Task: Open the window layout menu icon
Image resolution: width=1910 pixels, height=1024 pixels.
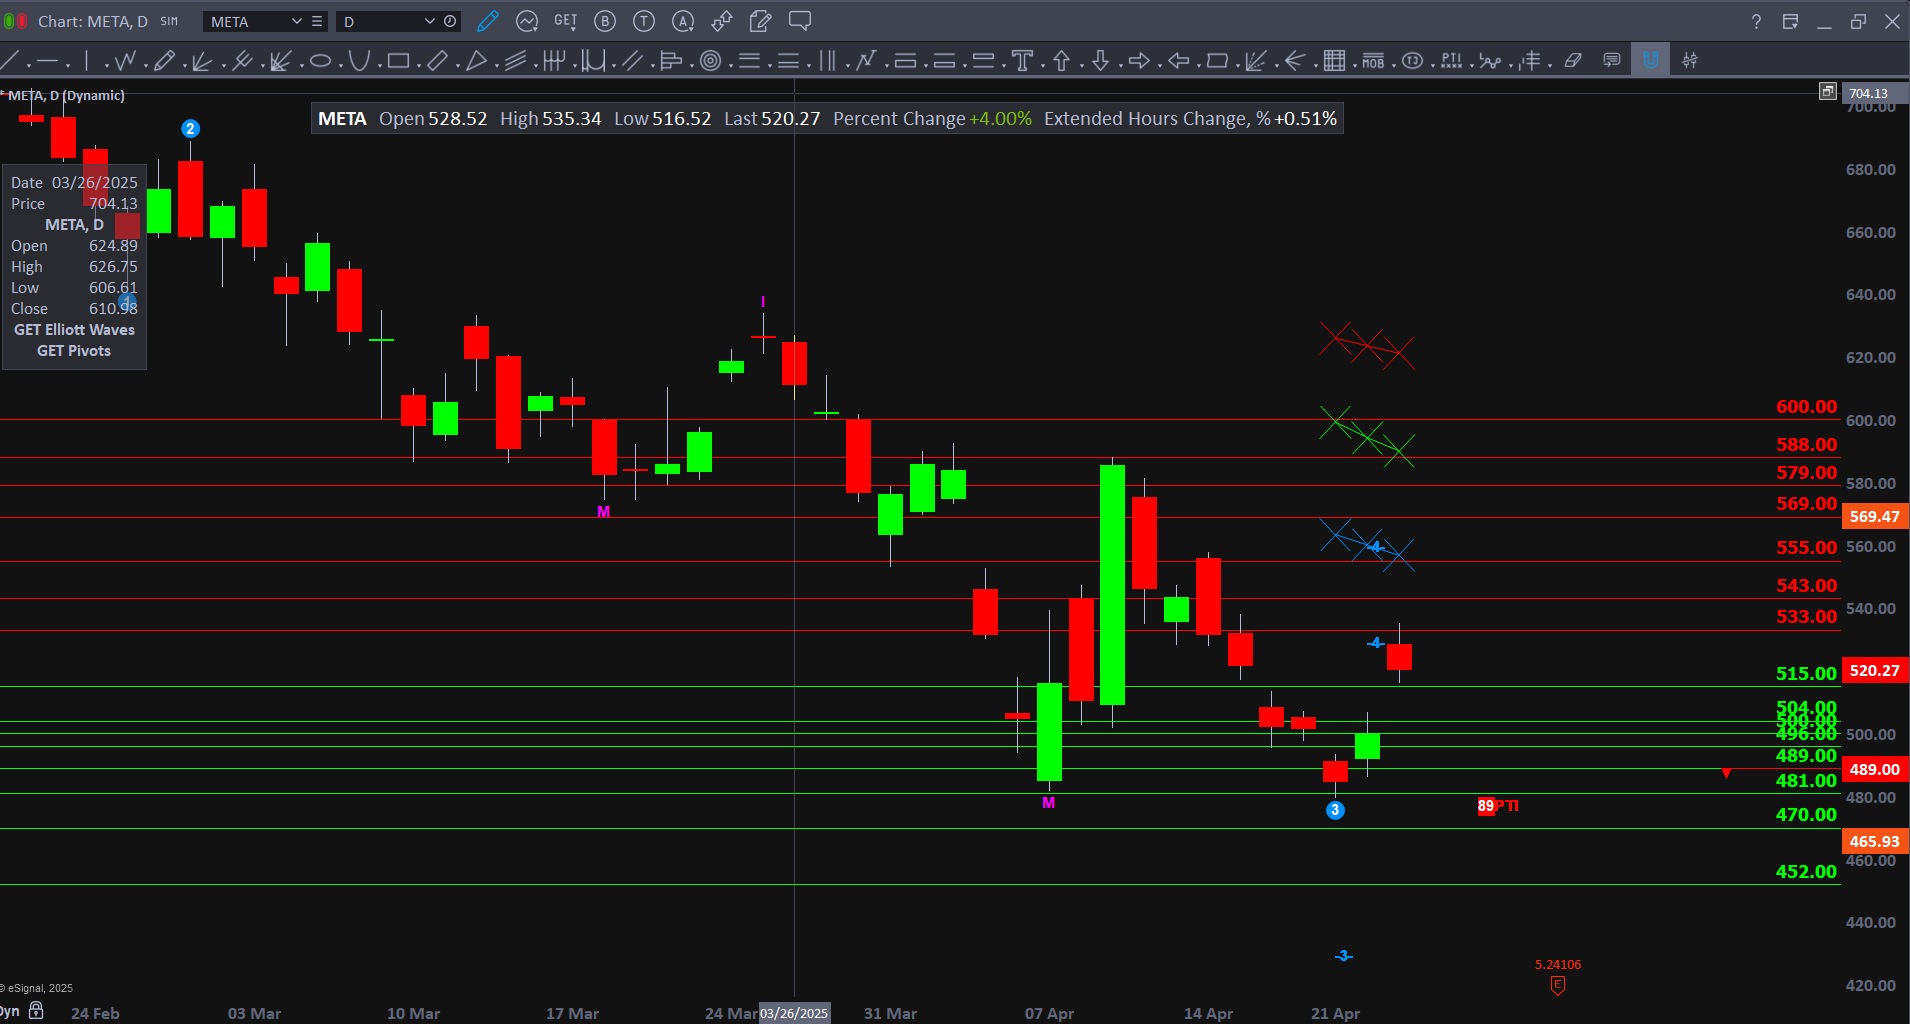Action: (1790, 21)
